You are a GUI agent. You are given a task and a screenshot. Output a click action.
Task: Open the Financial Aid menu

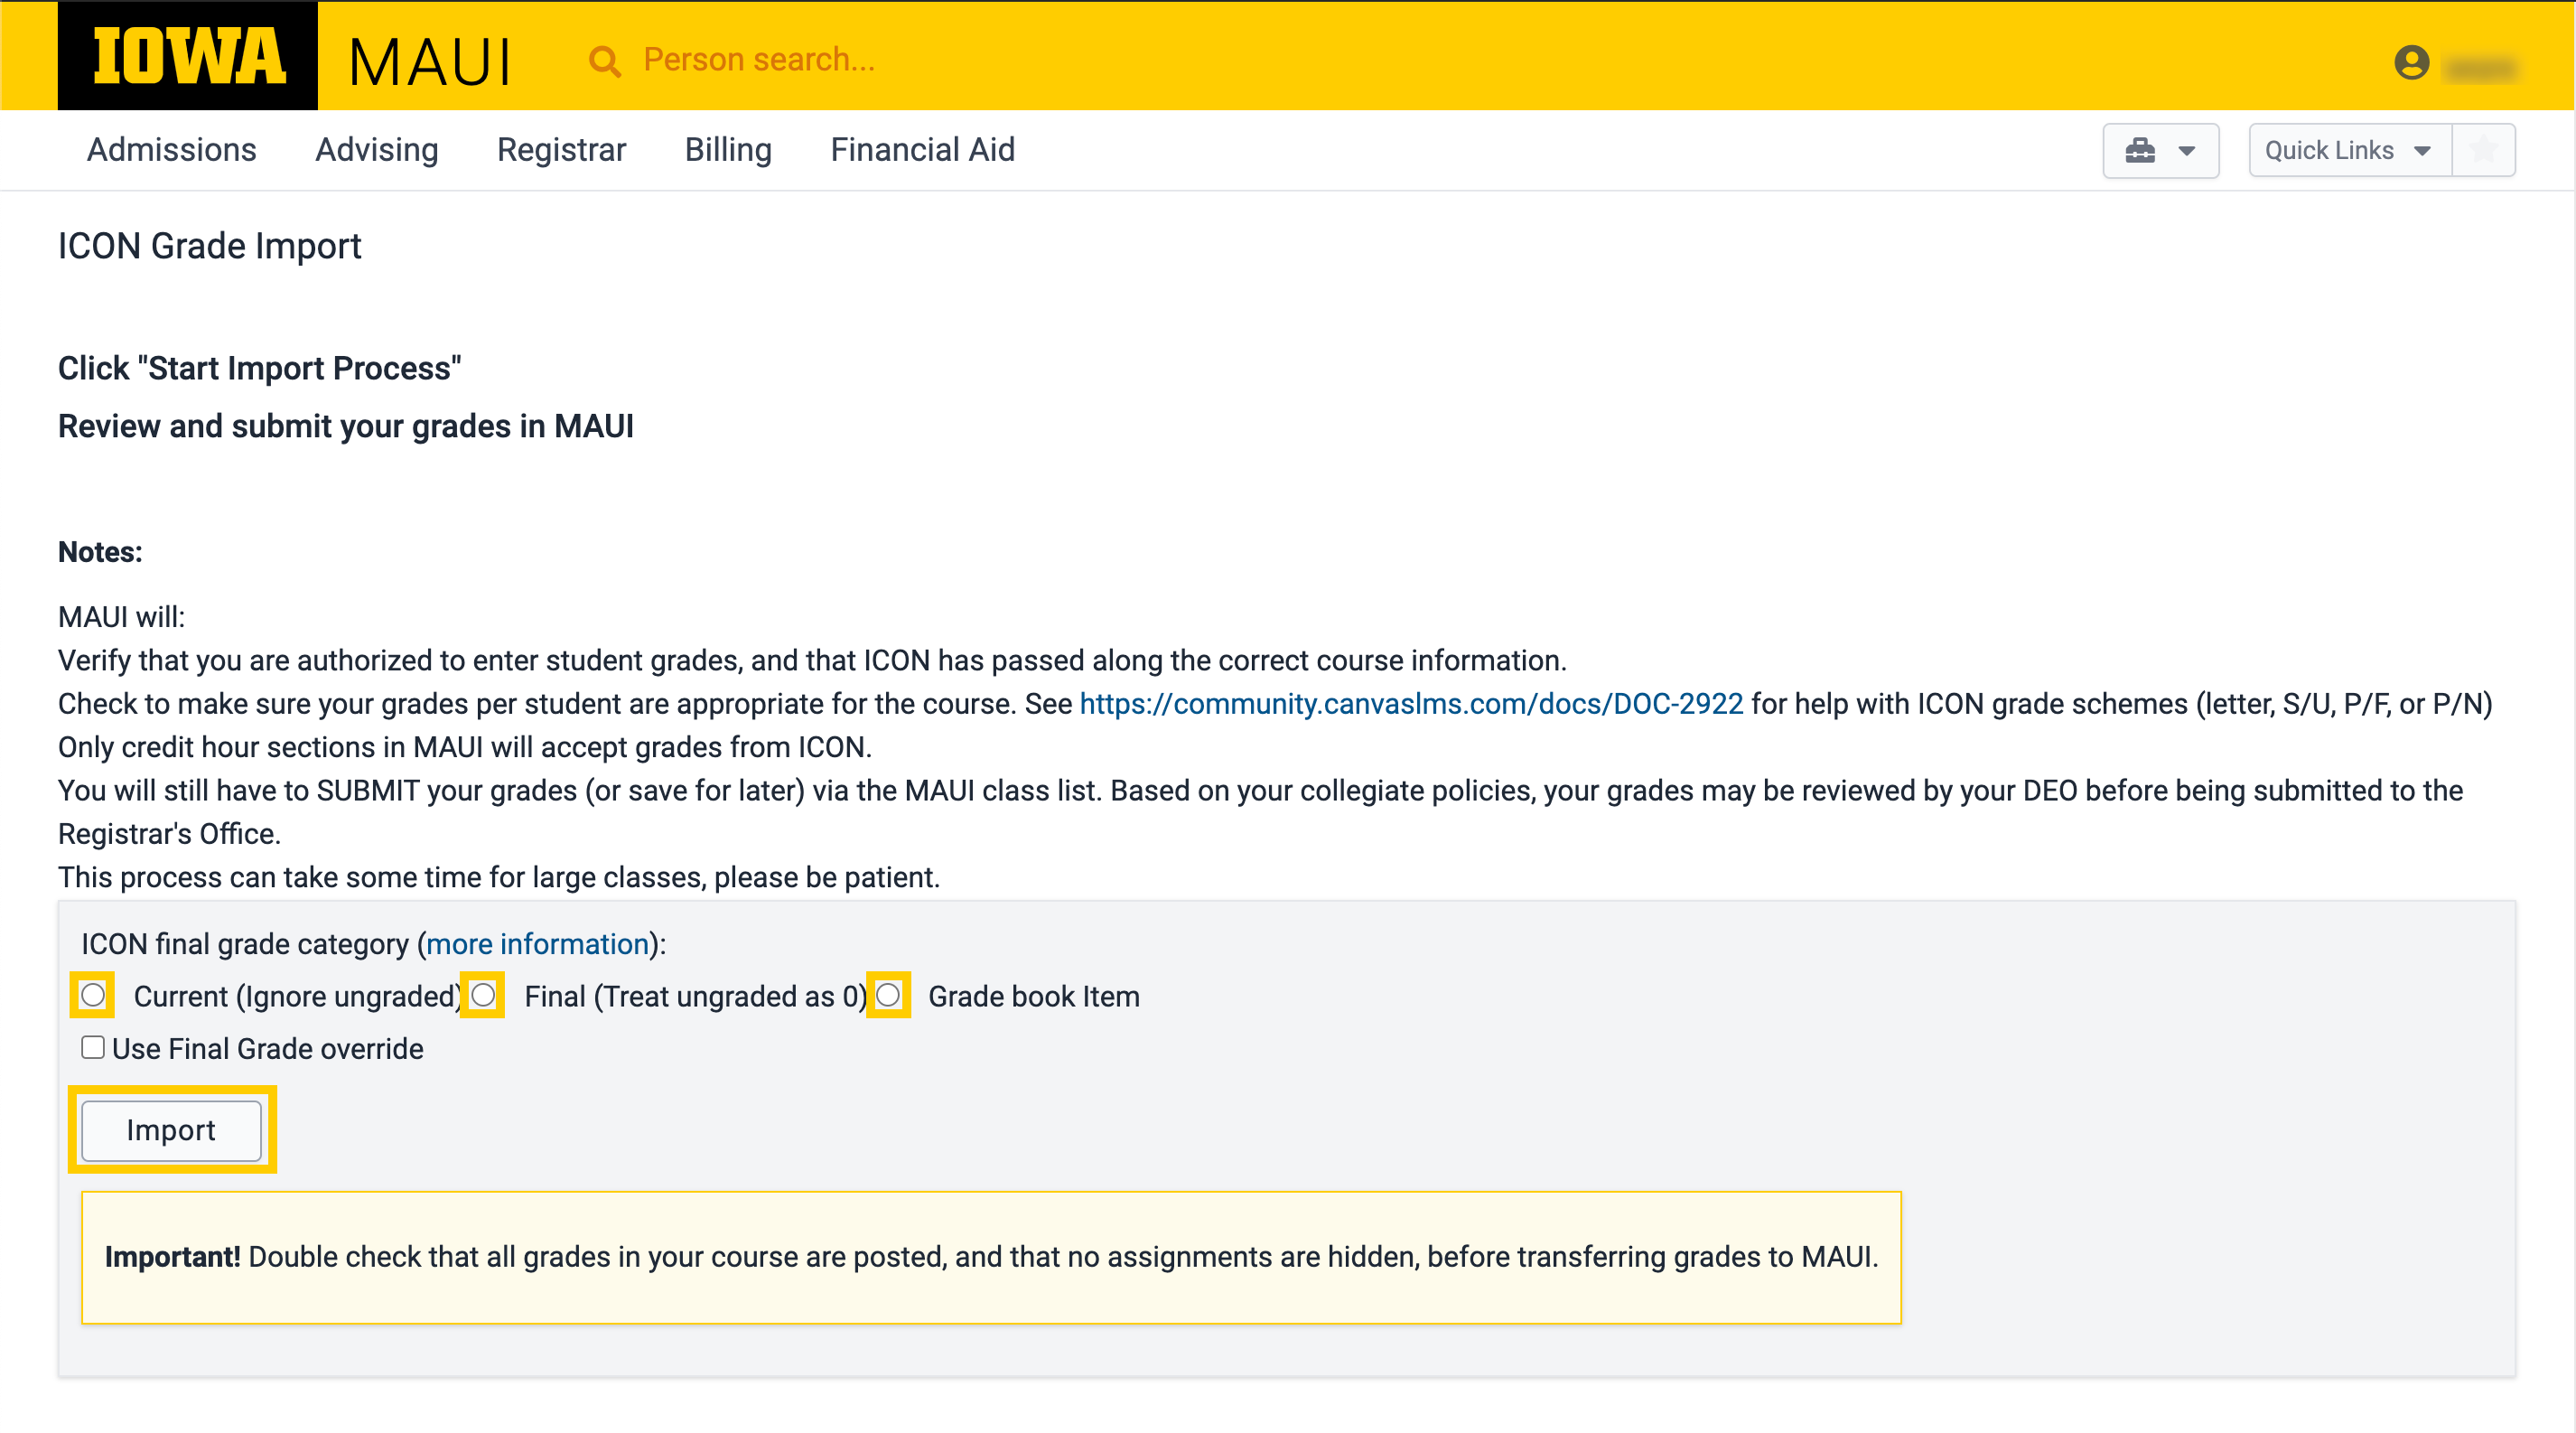coord(922,149)
